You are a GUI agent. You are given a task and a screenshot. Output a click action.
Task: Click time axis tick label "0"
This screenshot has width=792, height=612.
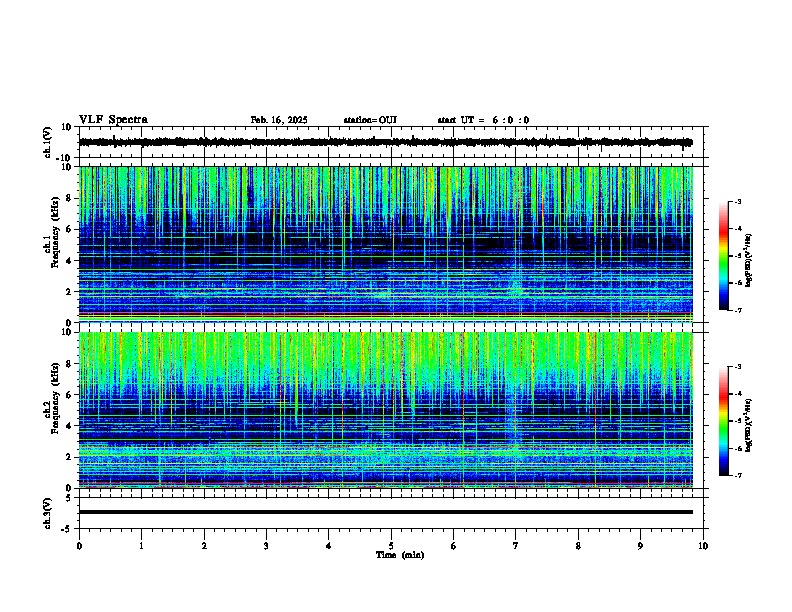click(x=79, y=546)
